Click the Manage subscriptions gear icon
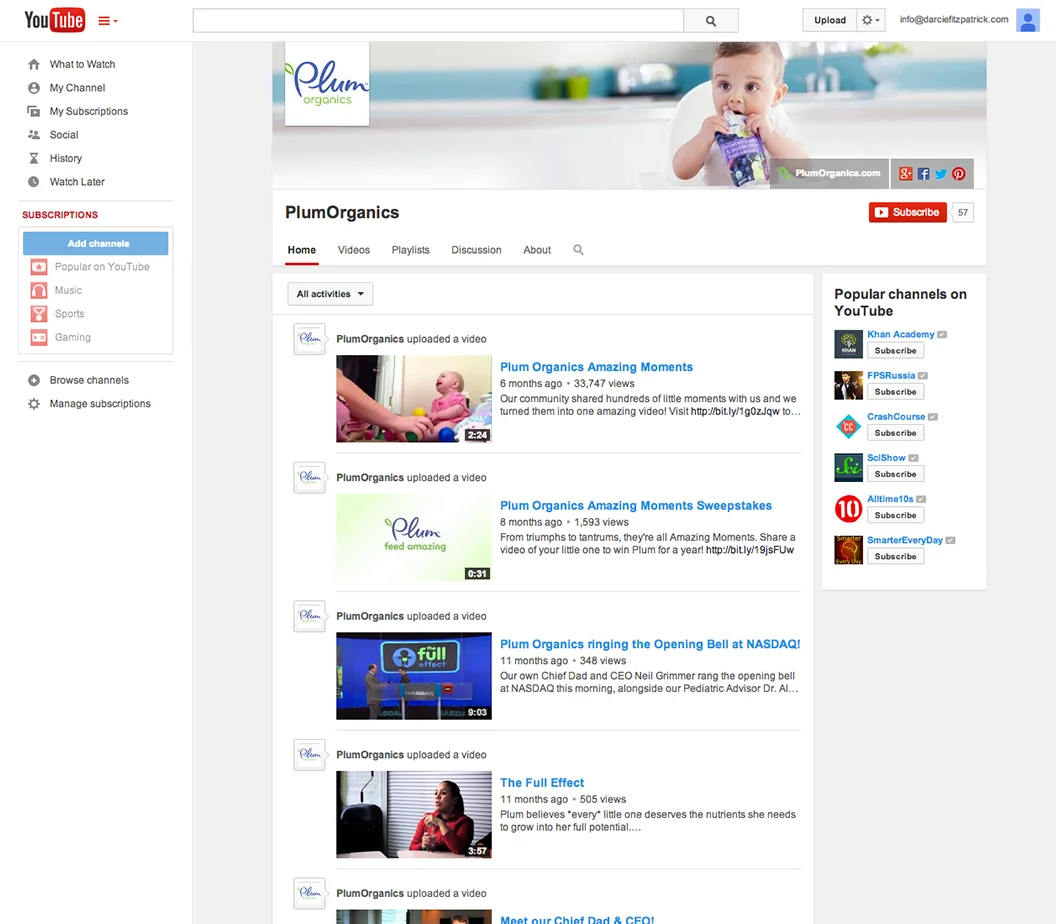 click(x=34, y=404)
